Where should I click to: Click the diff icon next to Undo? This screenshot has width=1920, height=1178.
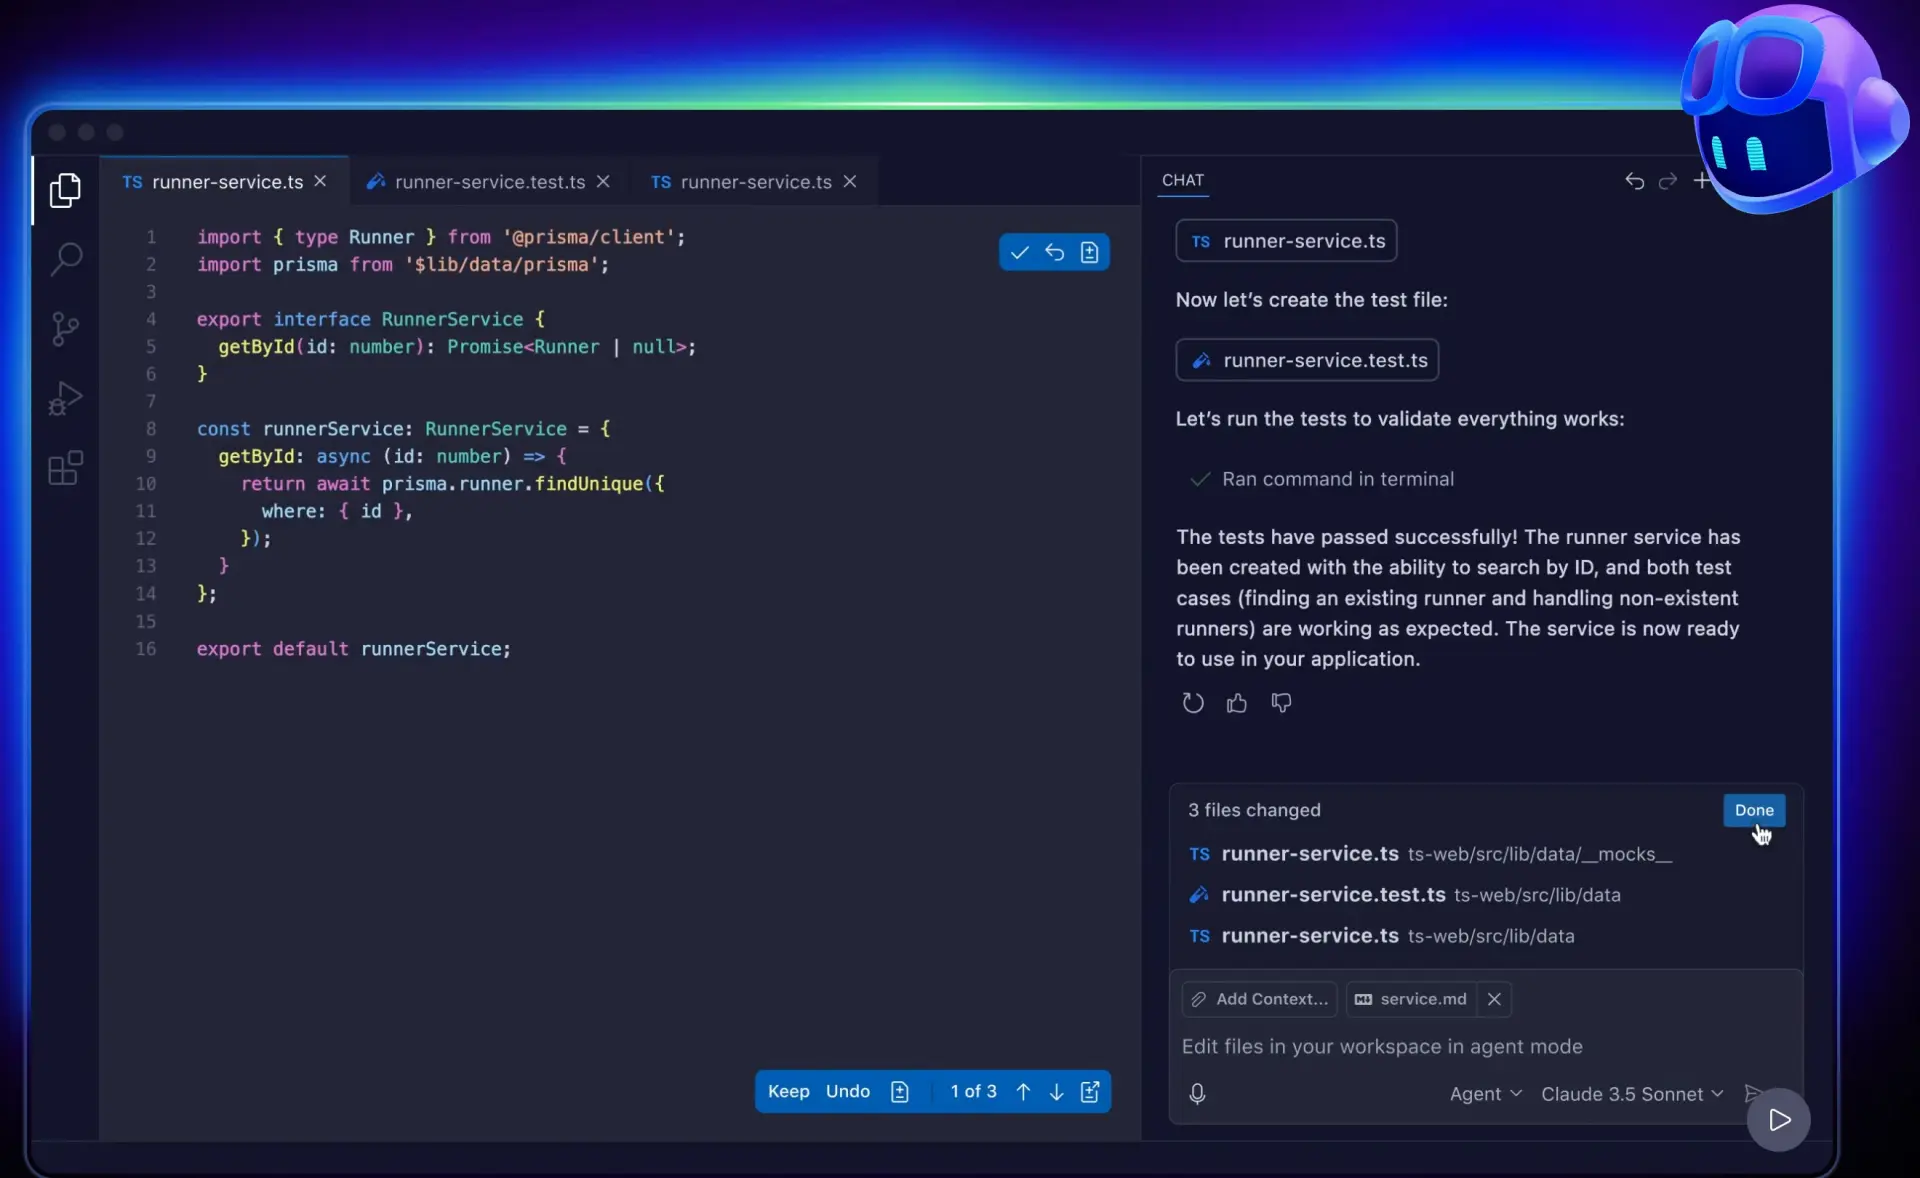899,1091
